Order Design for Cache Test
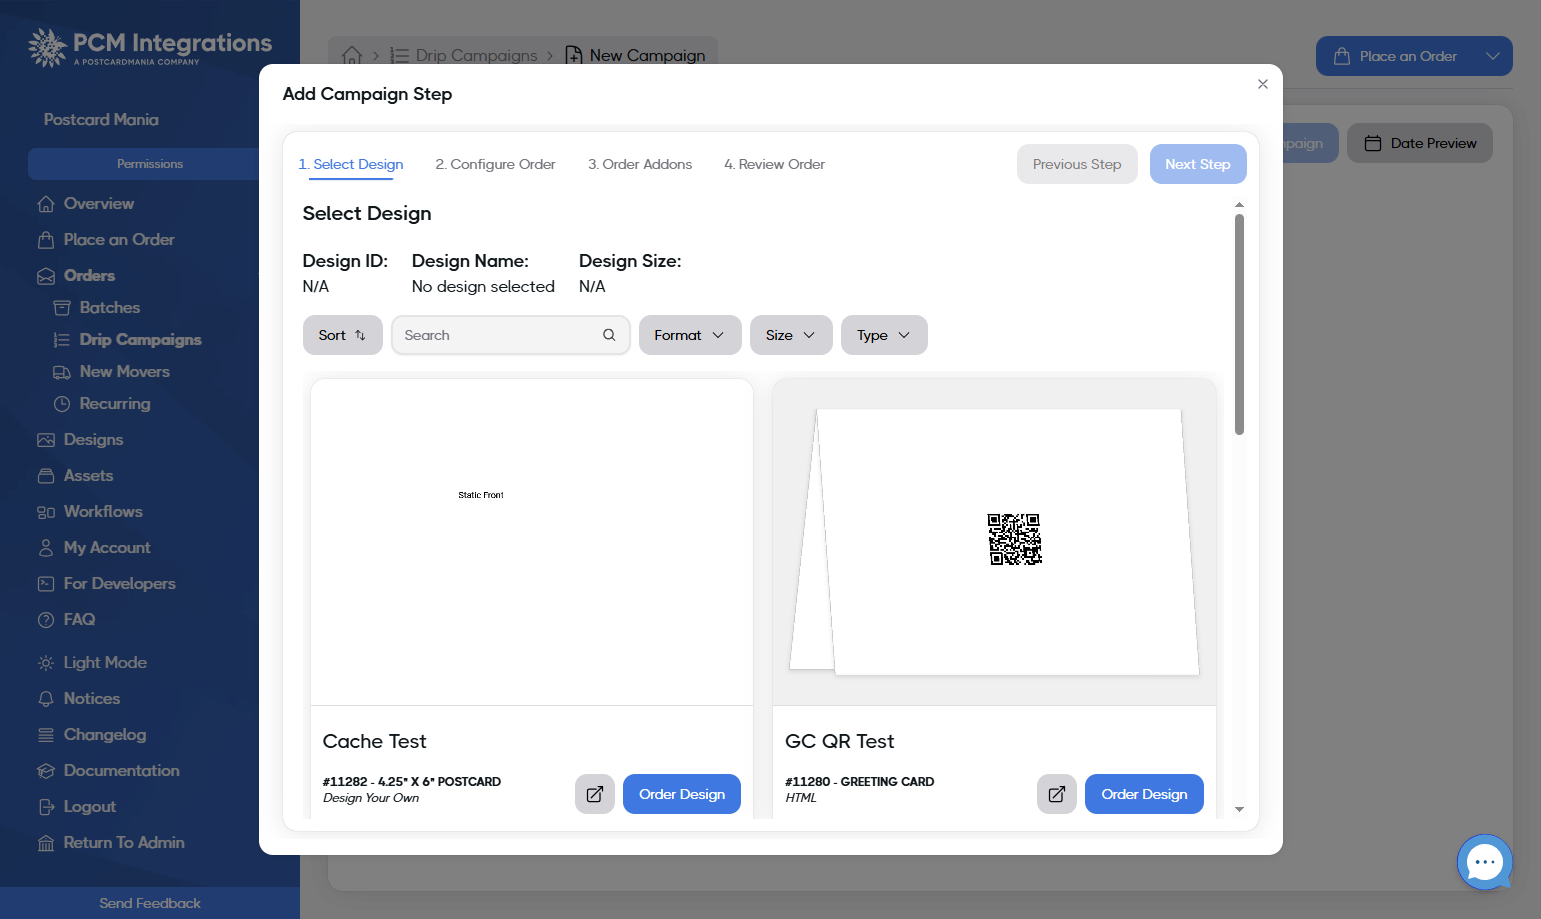The image size is (1541, 919). pyautogui.click(x=682, y=794)
